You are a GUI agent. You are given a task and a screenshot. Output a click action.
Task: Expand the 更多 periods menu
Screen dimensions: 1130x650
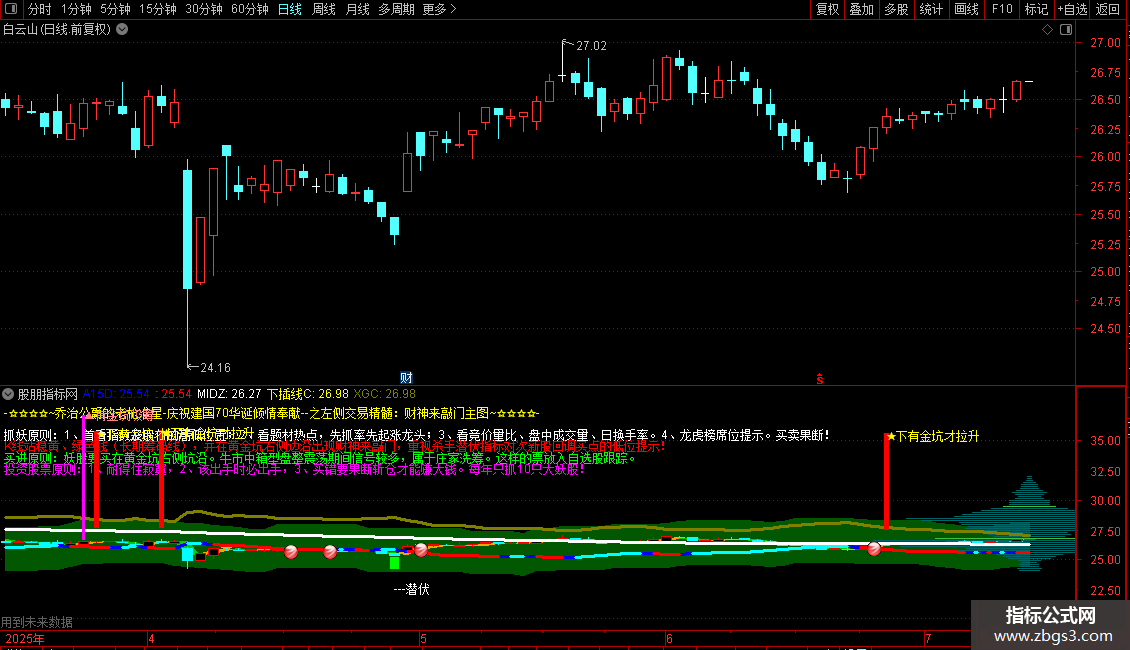(x=440, y=9)
